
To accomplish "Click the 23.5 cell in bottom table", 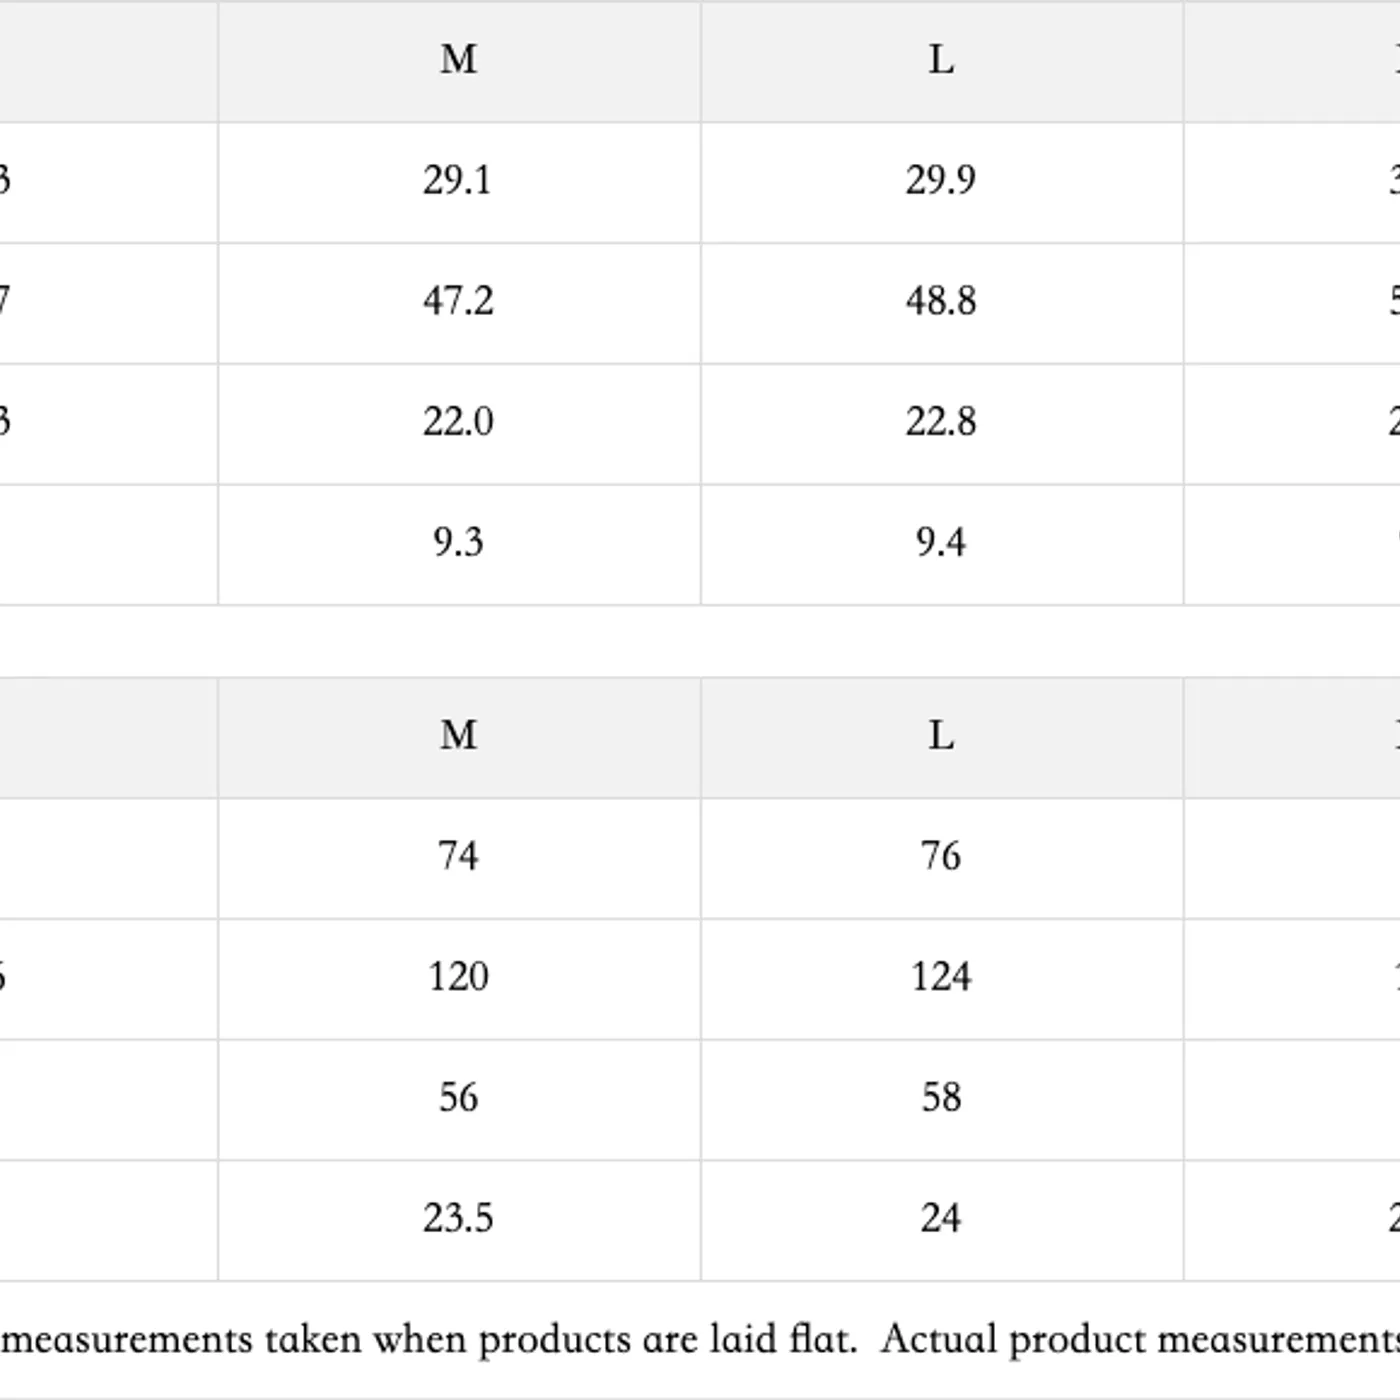I will 458,1219.
